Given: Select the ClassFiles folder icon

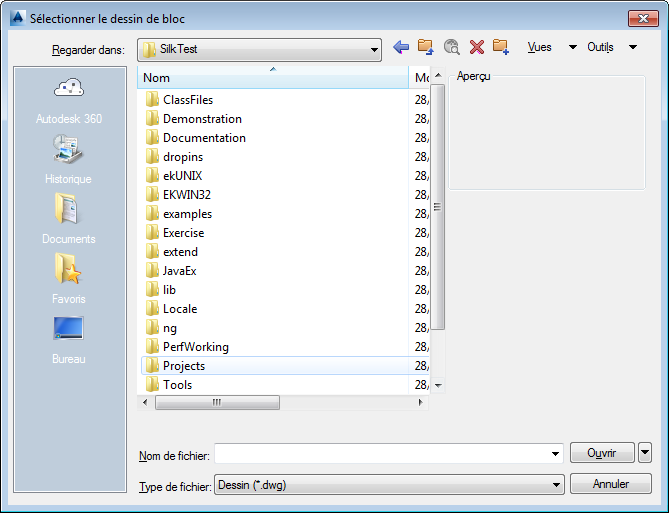Looking at the screenshot, I should tap(152, 99).
